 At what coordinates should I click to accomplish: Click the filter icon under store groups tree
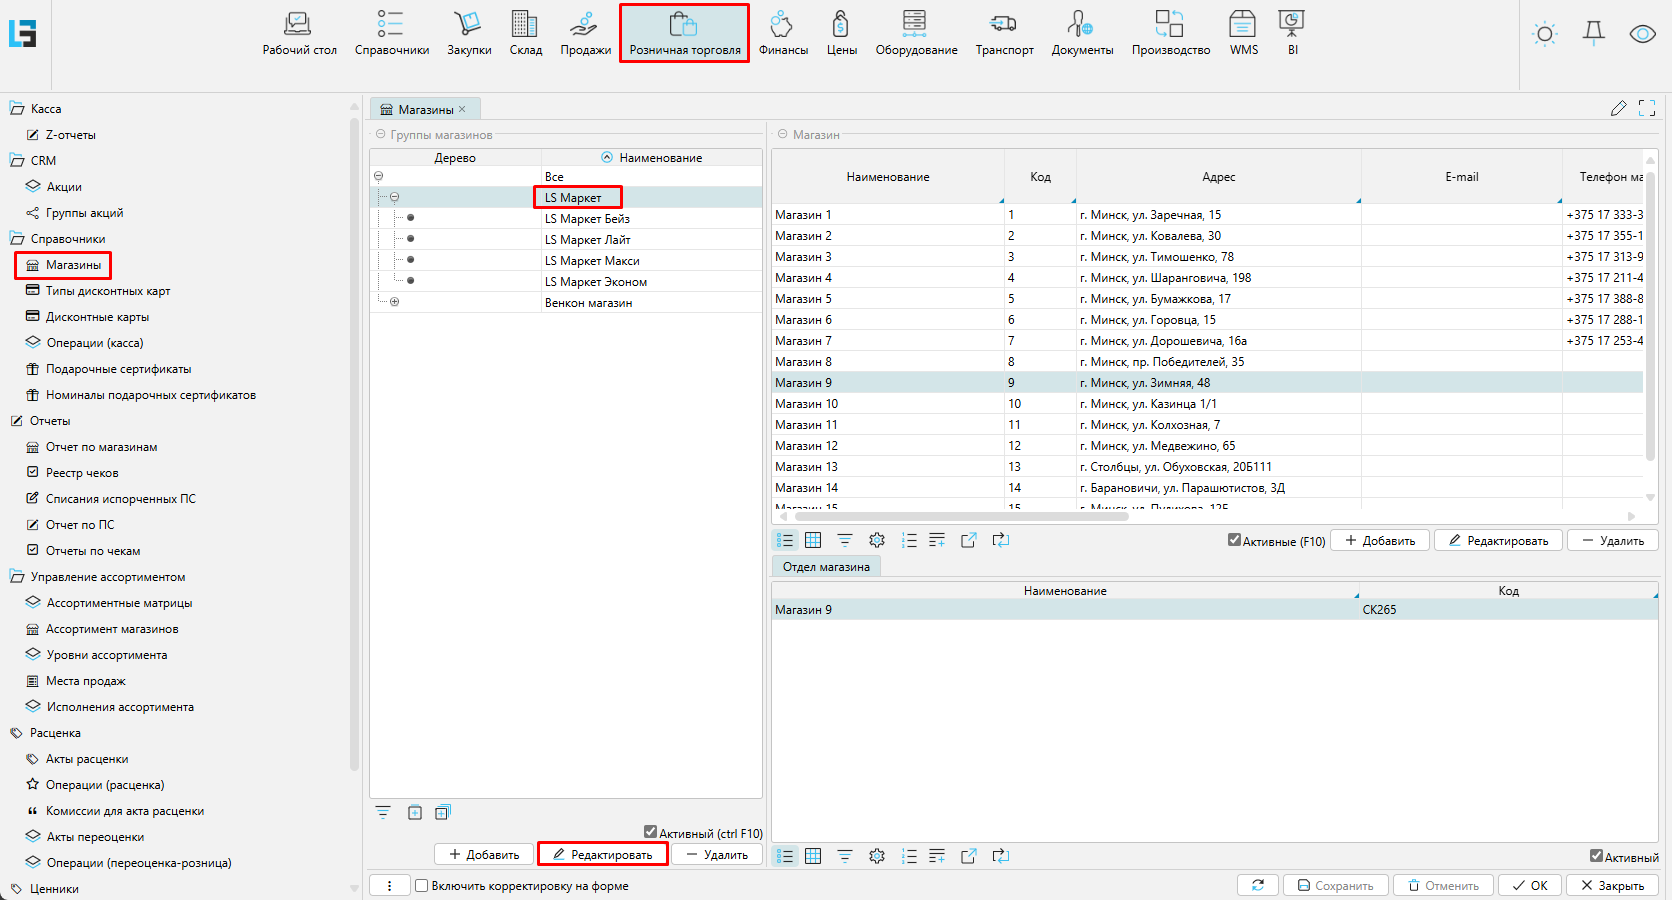tap(383, 813)
